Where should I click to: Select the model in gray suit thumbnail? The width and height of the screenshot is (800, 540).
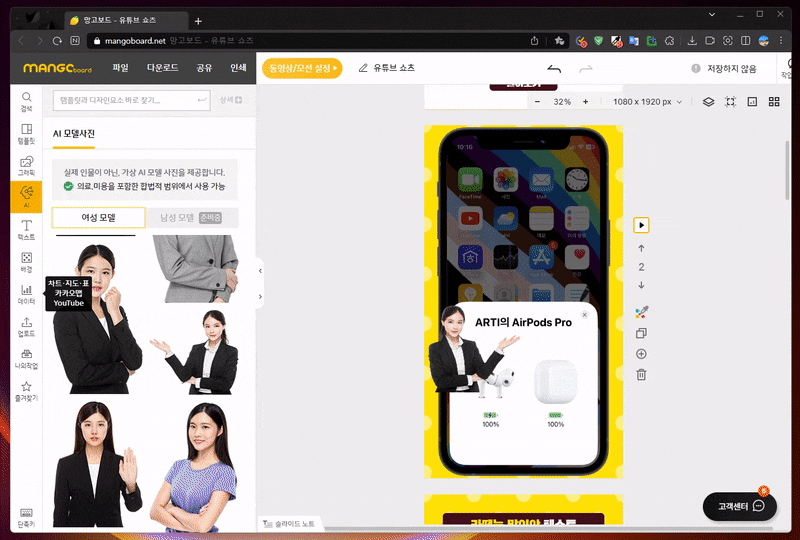[x=196, y=268]
